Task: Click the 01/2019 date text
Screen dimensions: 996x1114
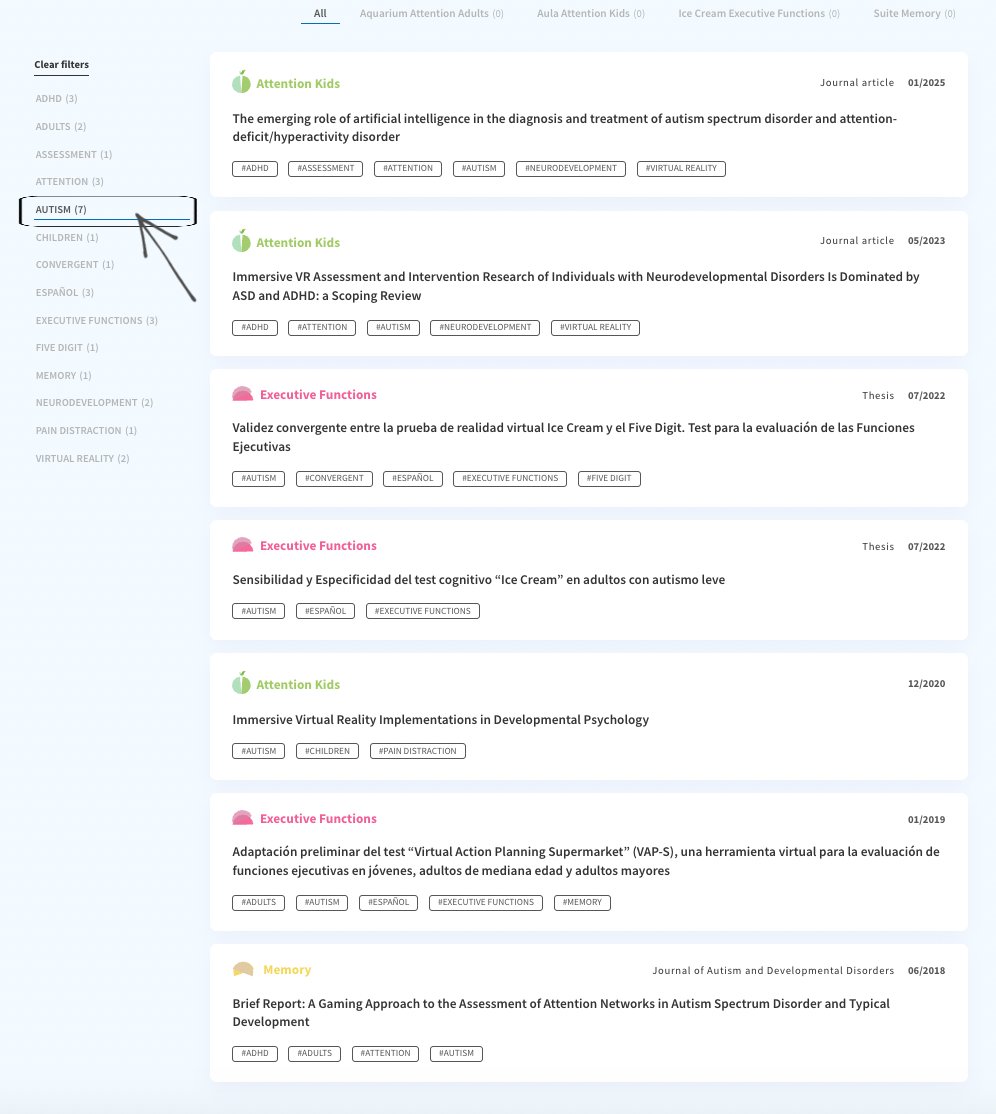Action: coord(926,819)
